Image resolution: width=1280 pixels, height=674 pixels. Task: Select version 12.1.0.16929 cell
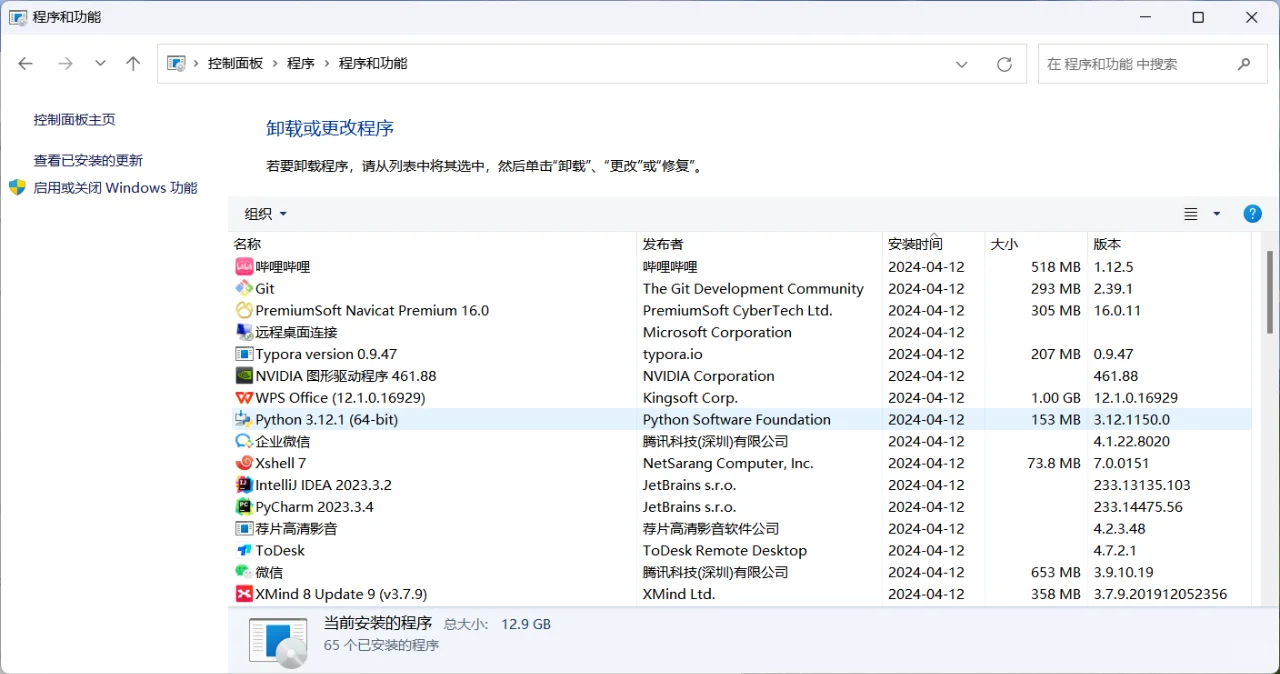click(x=1136, y=398)
